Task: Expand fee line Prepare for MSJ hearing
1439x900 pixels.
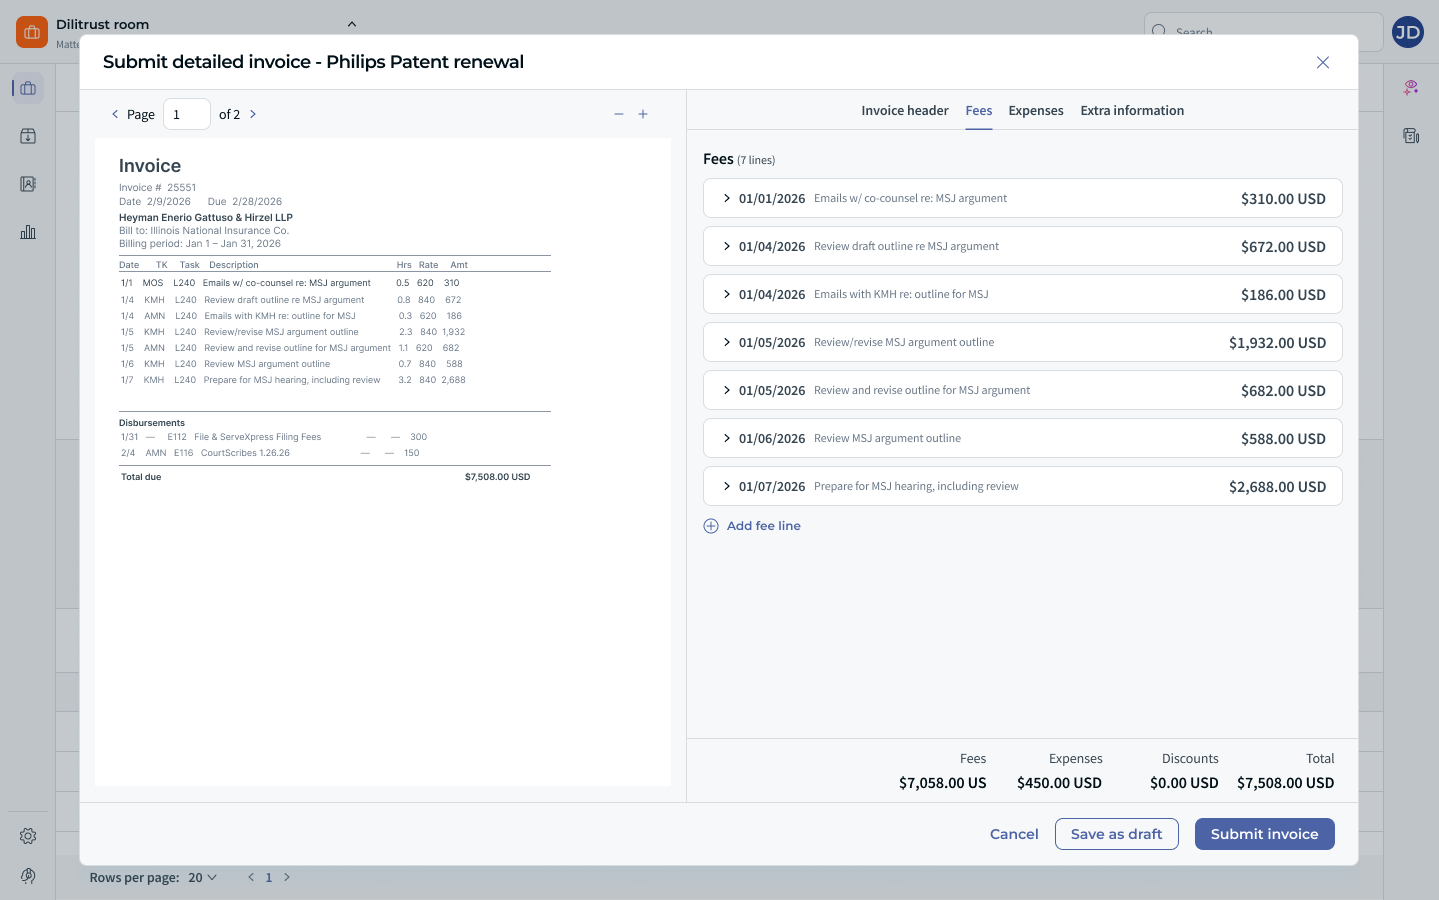Action: 727,486
